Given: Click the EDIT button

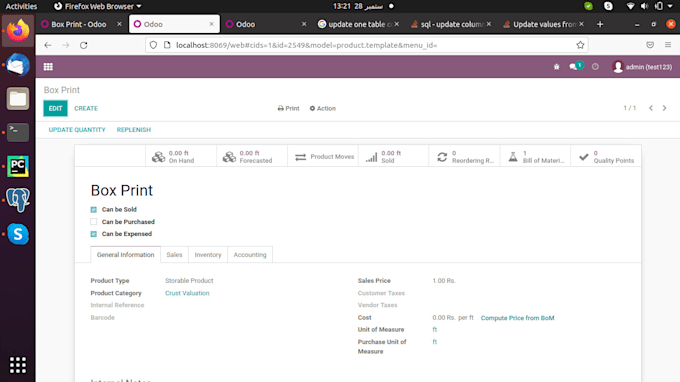Looking at the screenshot, I should [x=56, y=108].
